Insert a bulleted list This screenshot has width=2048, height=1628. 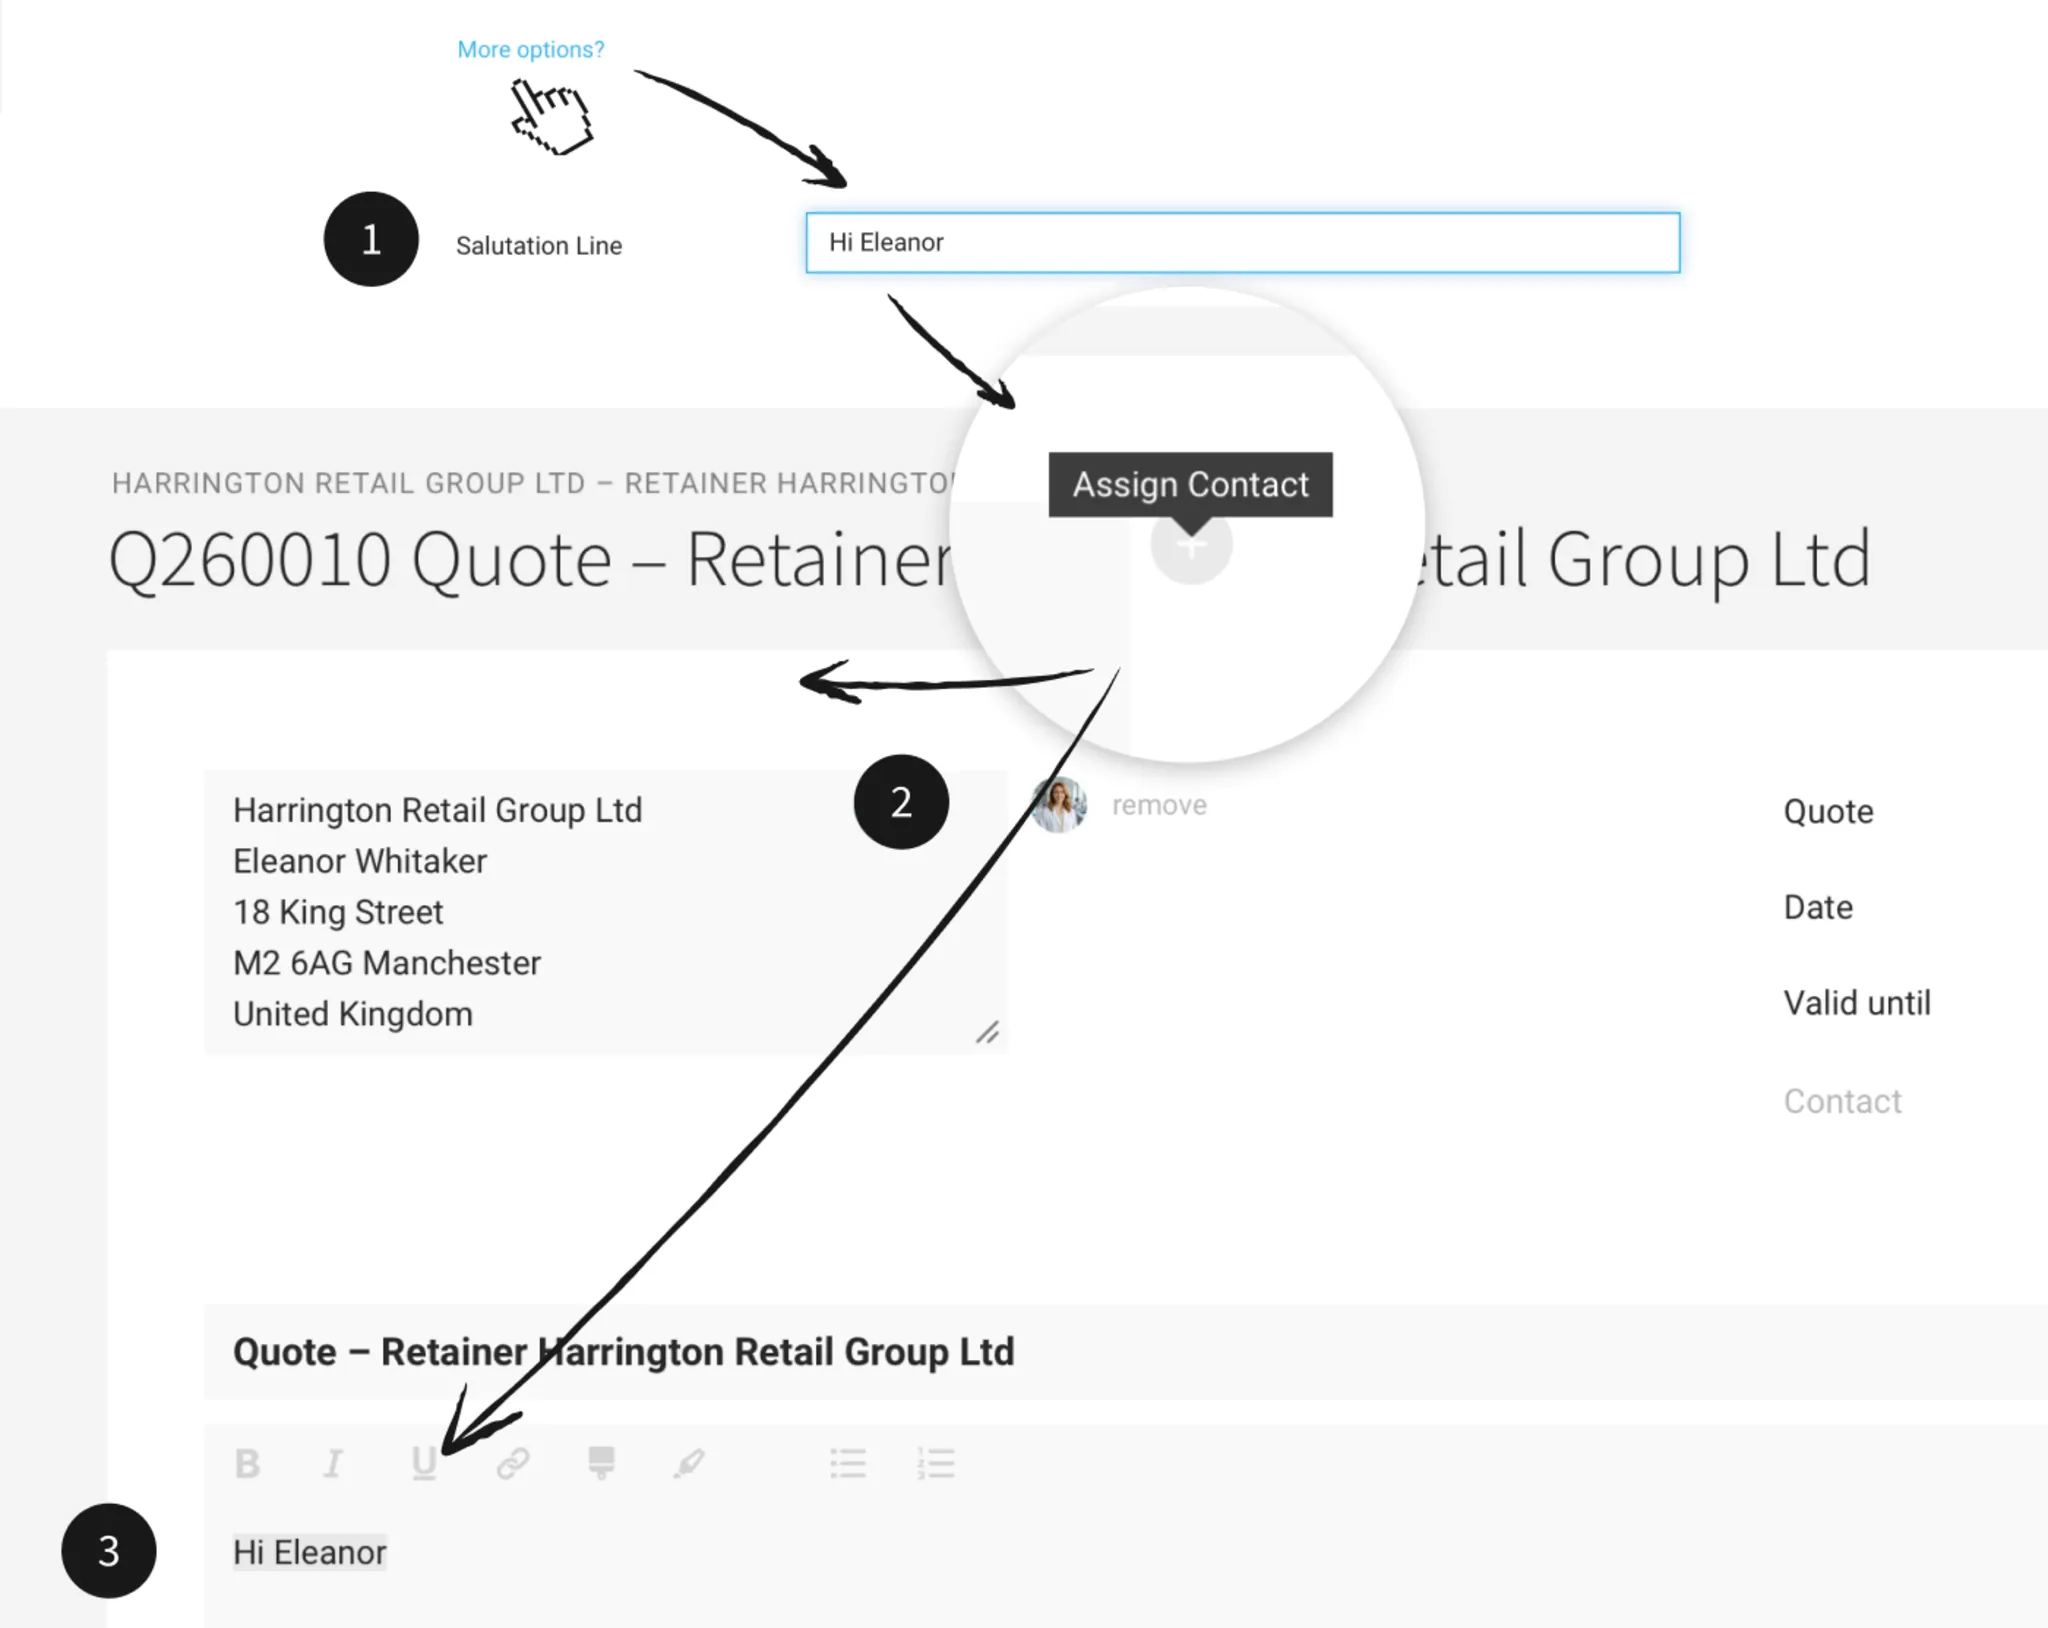click(x=848, y=1464)
